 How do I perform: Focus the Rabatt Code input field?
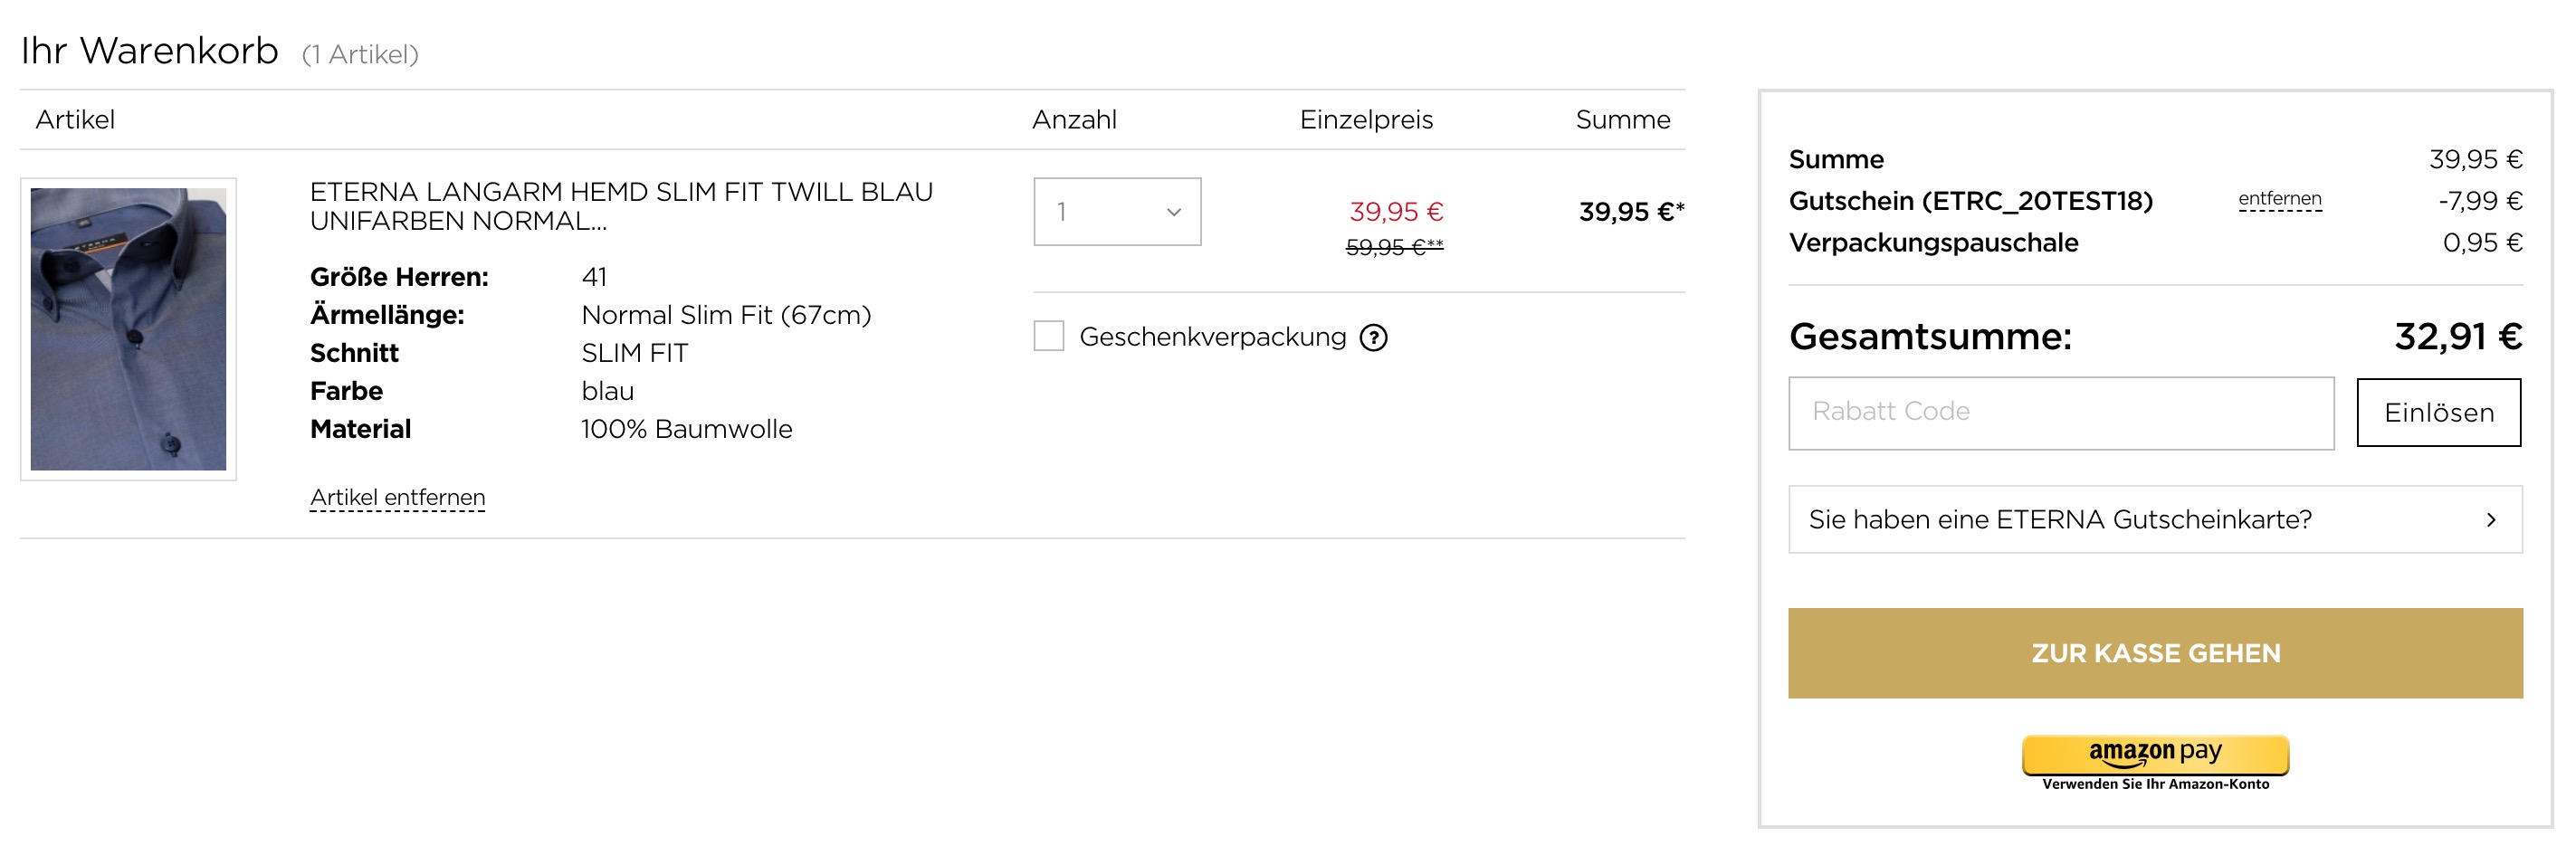2060,413
